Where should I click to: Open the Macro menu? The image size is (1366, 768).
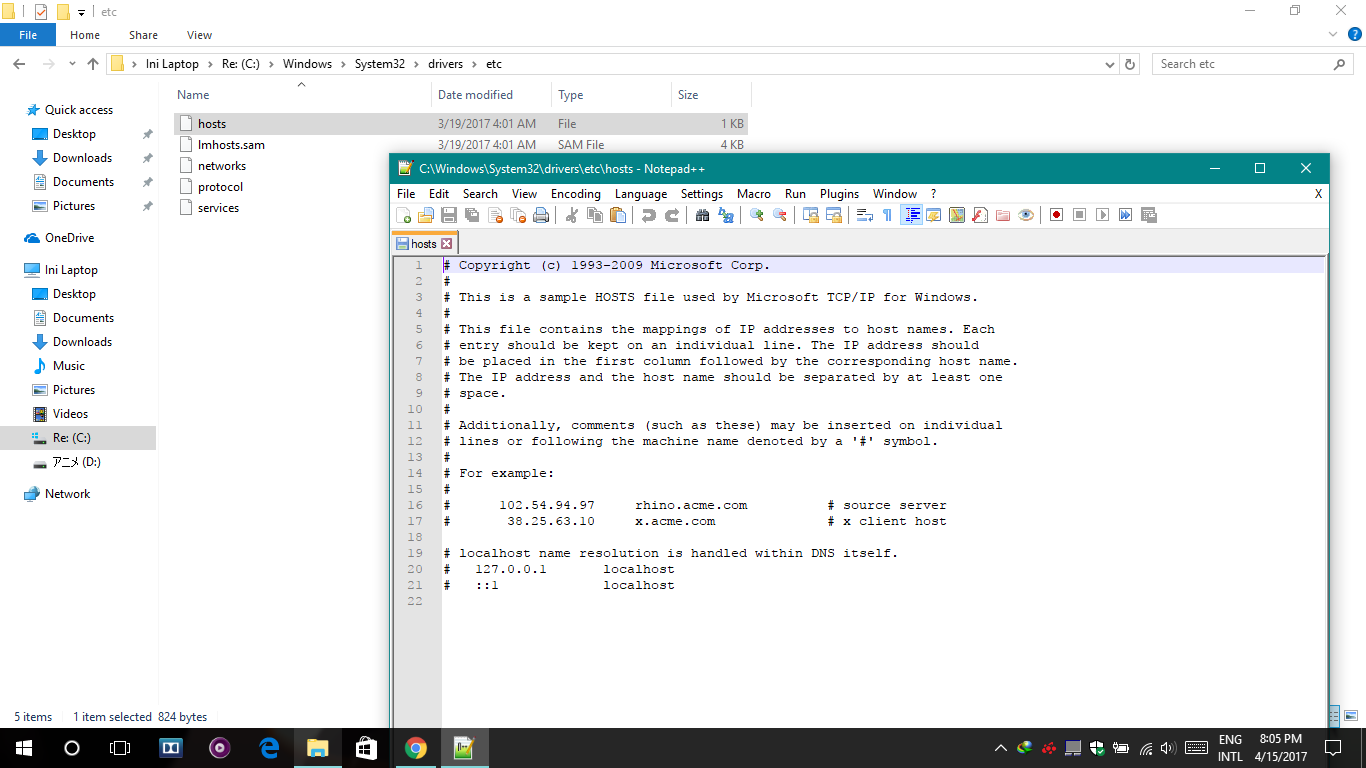click(x=754, y=194)
